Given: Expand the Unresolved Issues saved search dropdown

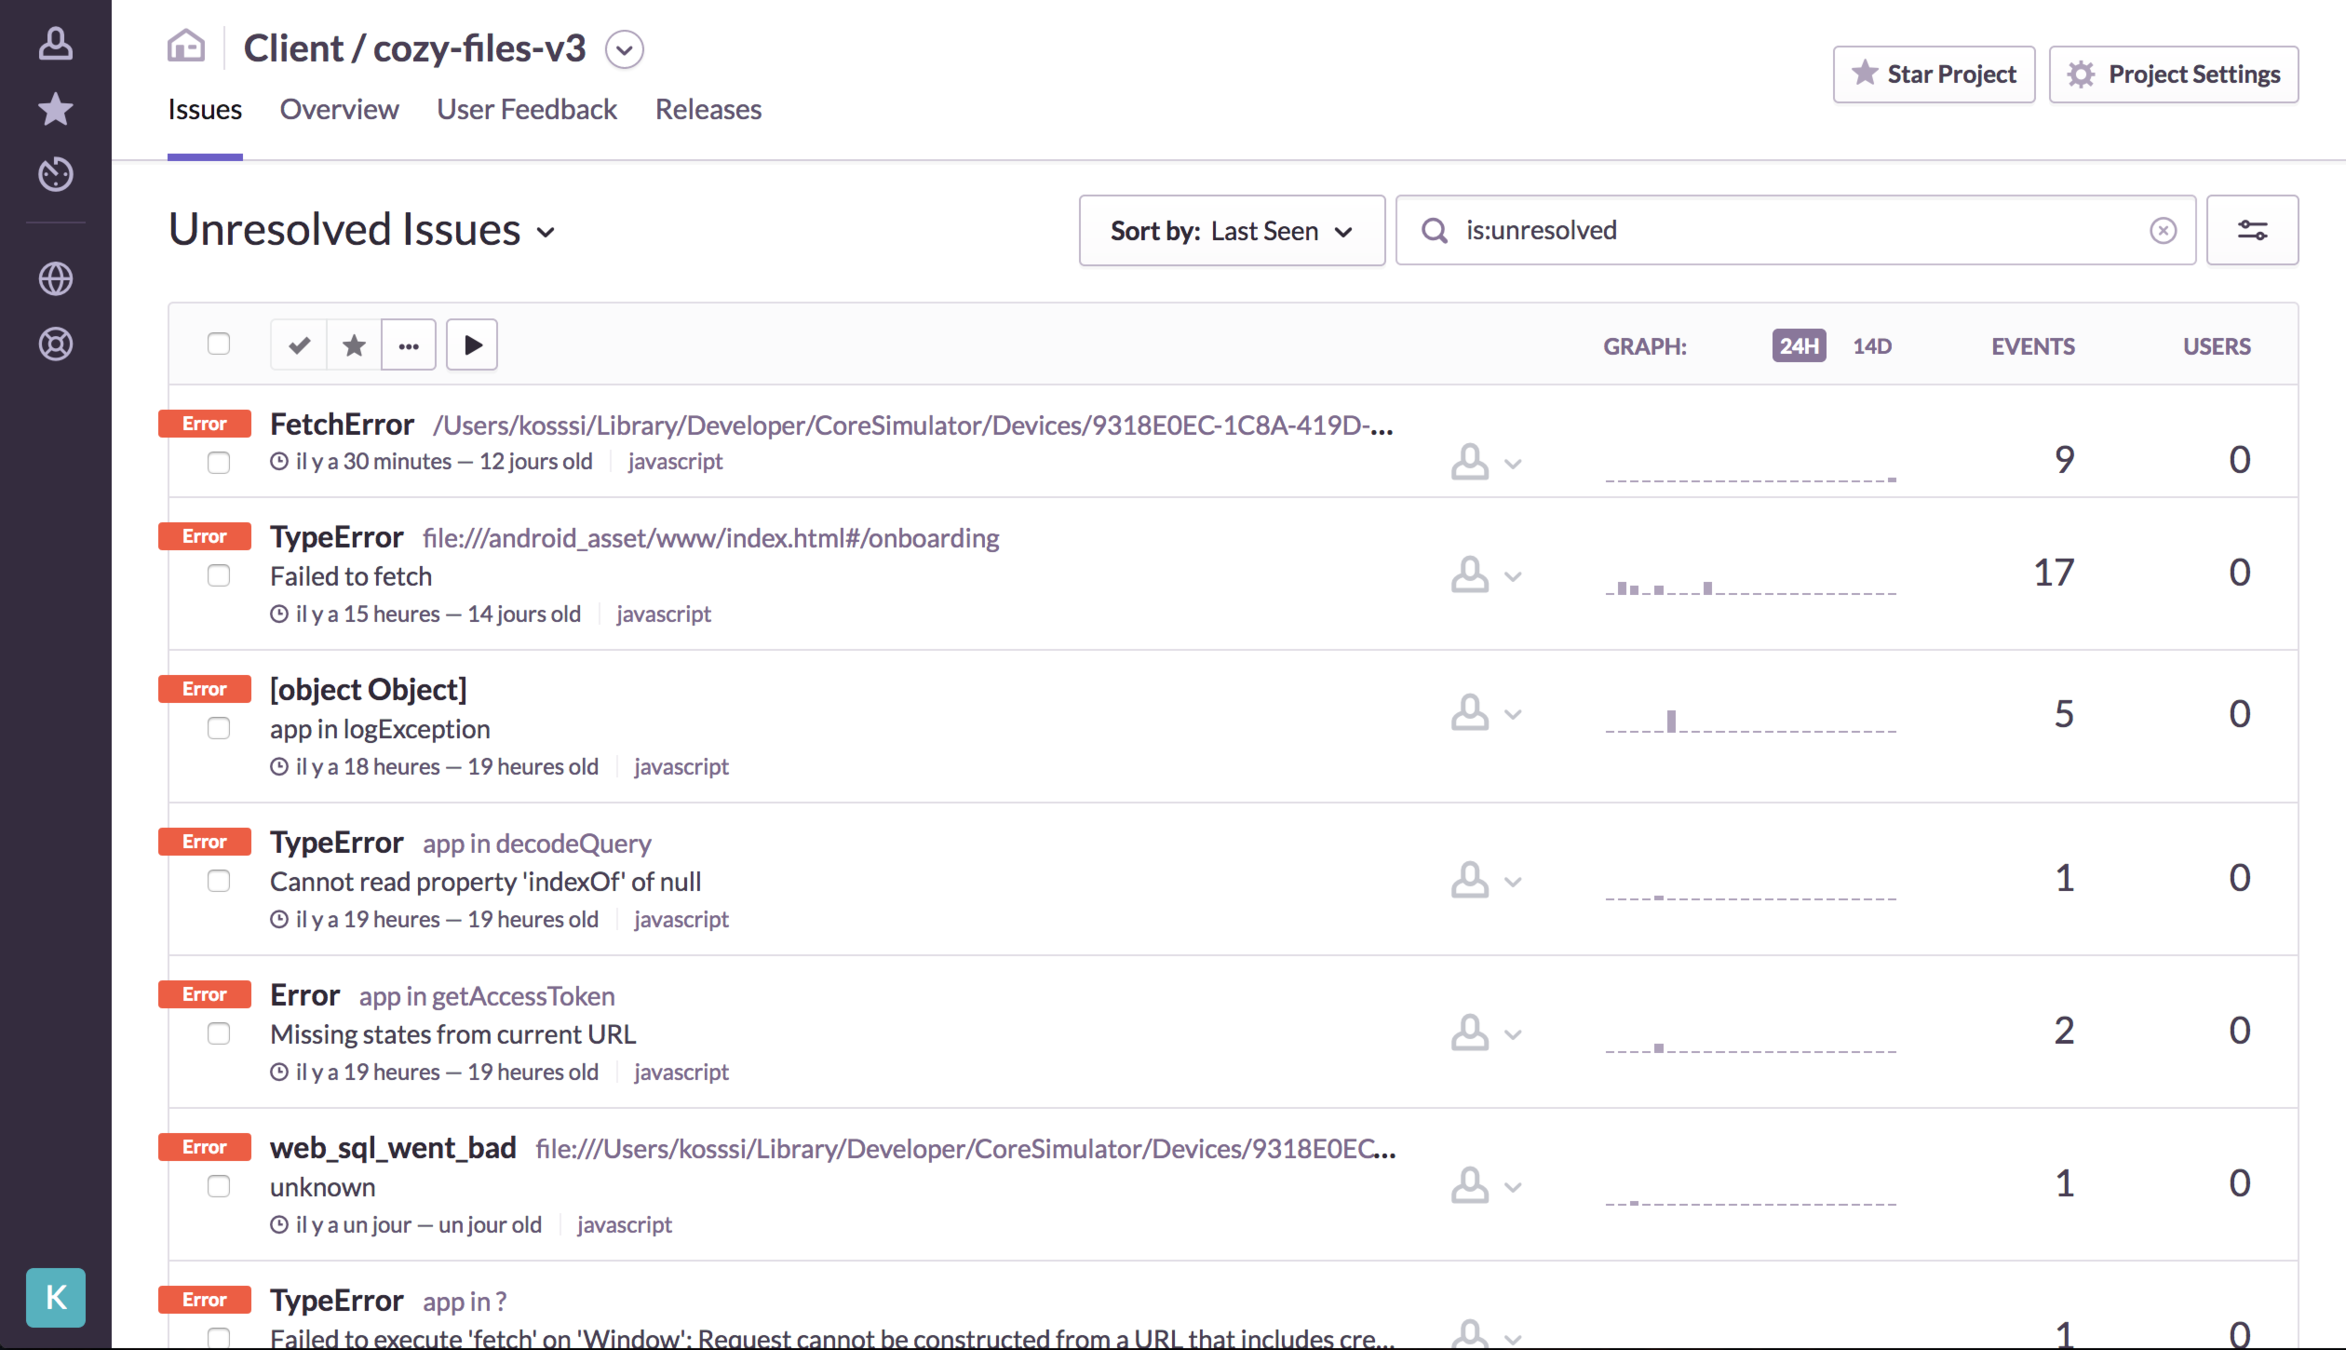Looking at the screenshot, I should [x=361, y=231].
